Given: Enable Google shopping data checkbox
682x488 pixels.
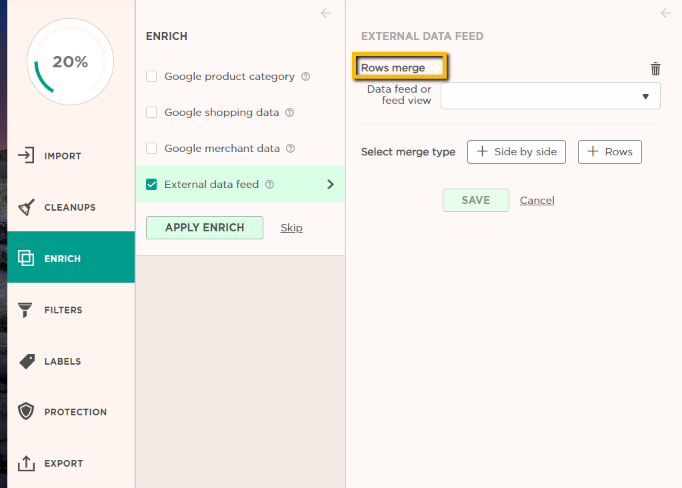Looking at the screenshot, I should [x=151, y=112].
